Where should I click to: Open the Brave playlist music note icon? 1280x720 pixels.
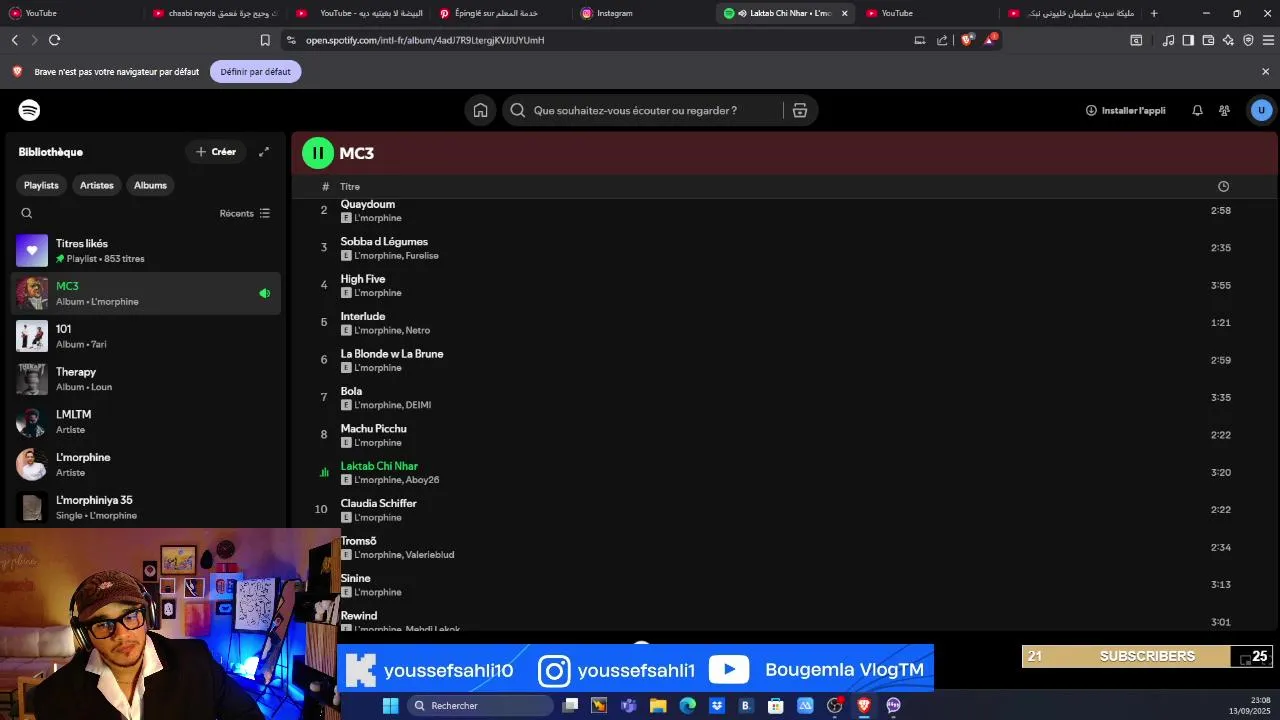1168,40
